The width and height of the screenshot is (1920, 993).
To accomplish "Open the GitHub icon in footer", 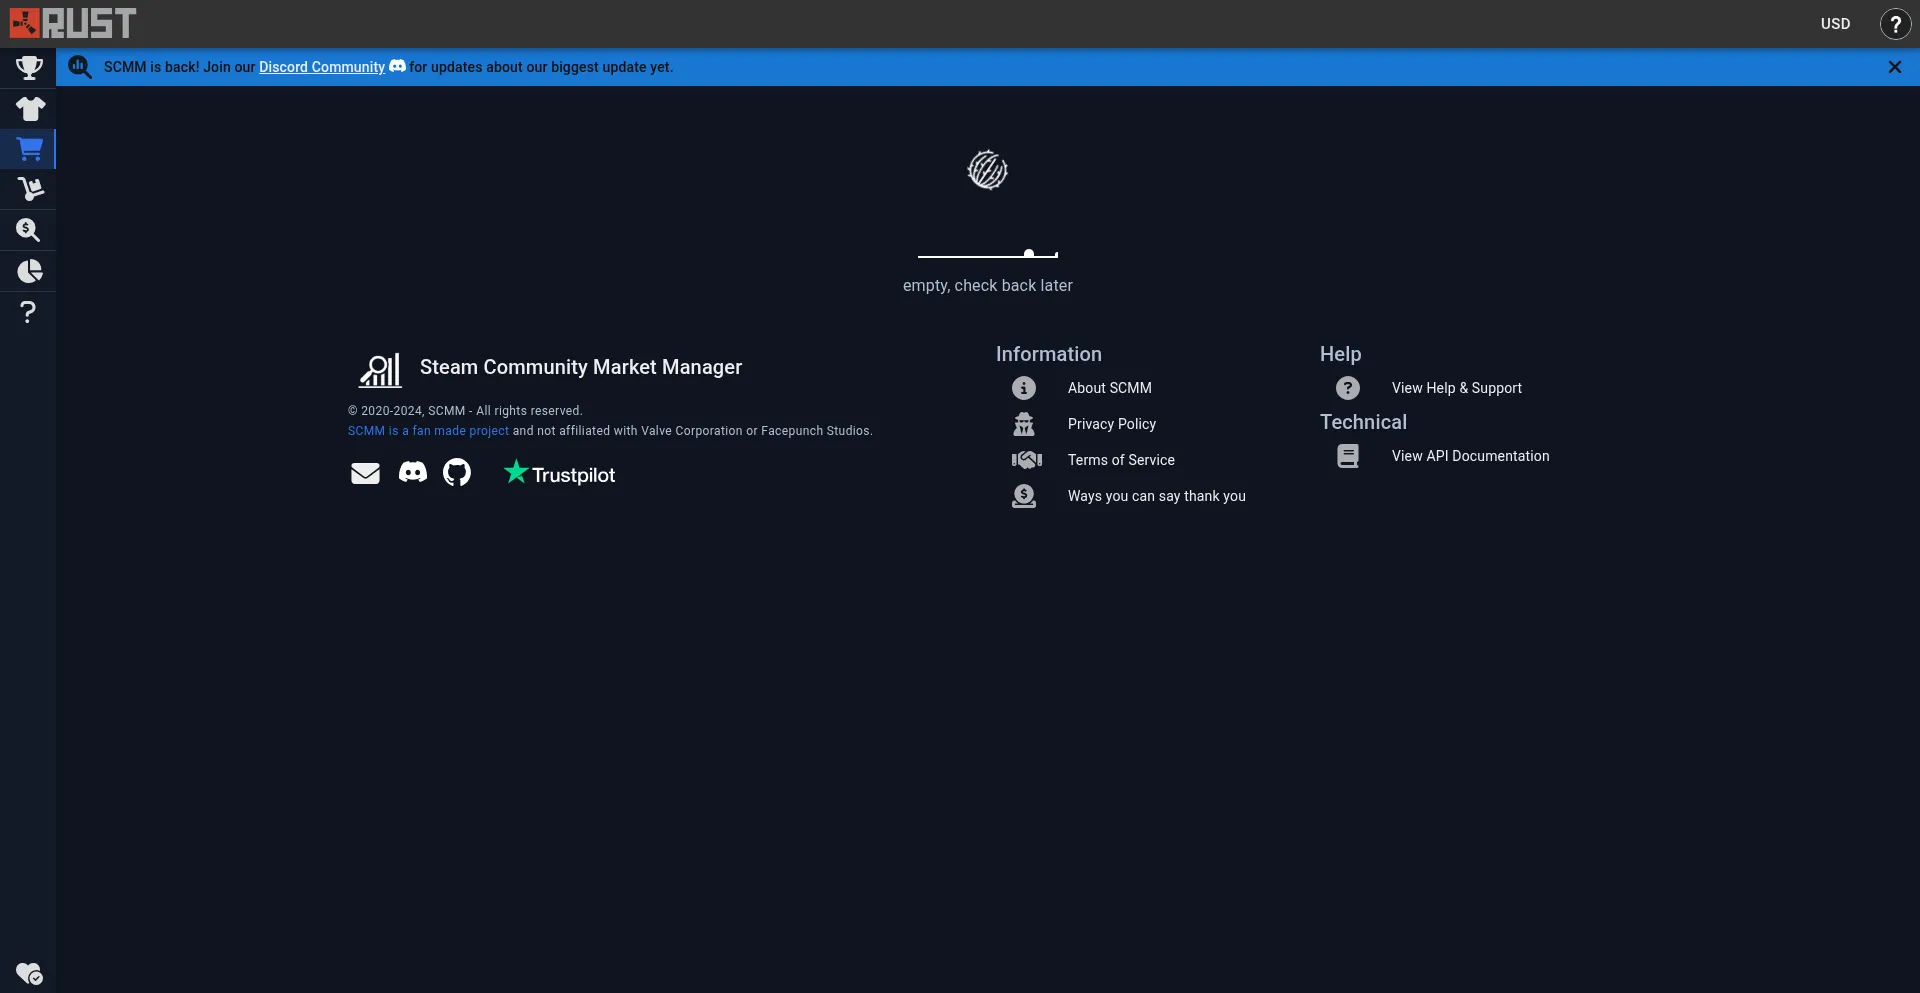I will pos(457,473).
